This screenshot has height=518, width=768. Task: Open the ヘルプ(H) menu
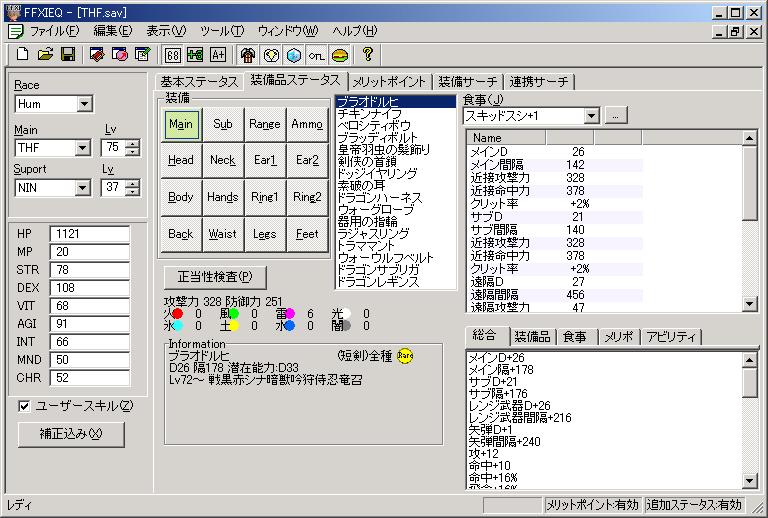point(355,31)
